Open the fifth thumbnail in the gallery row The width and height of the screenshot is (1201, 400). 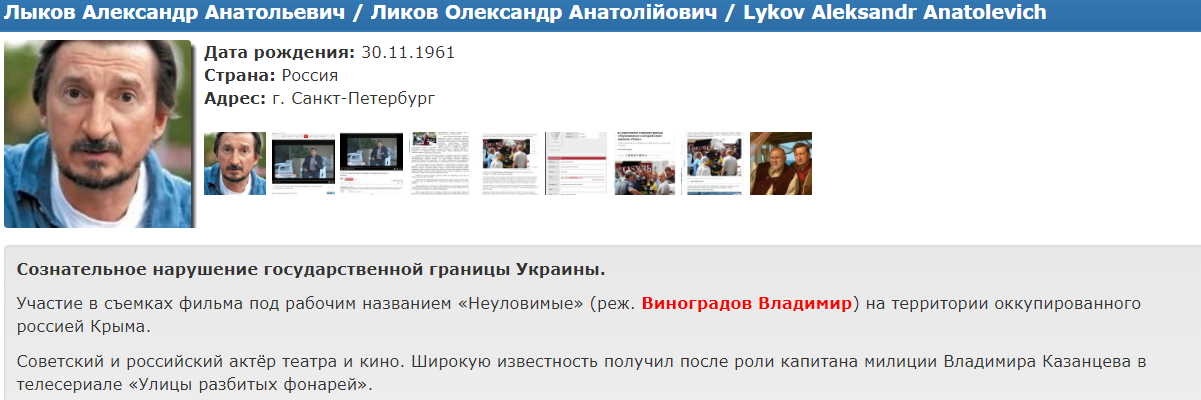tap(508, 163)
